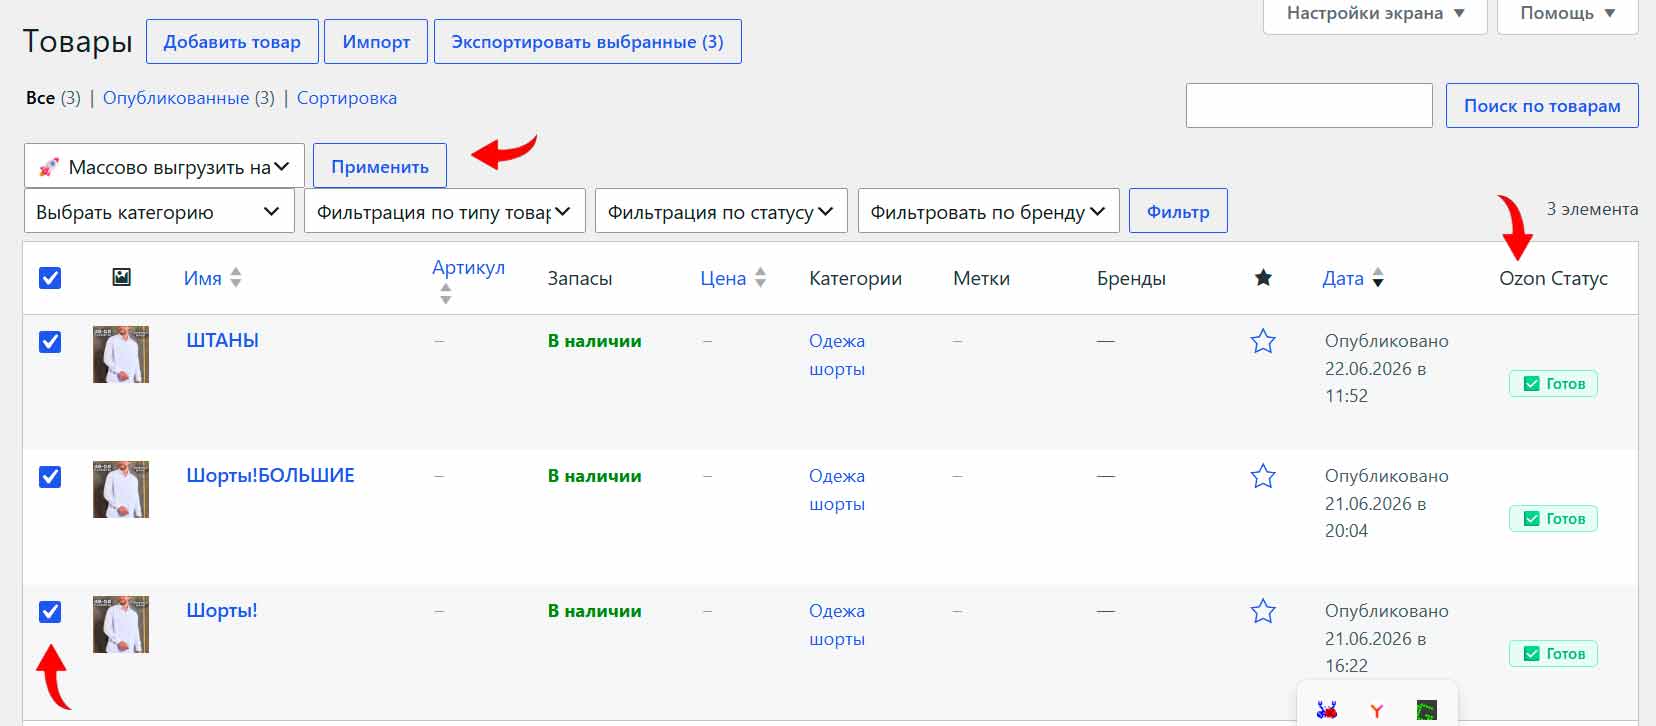
Task: Open the Помощь tab
Action: coord(1567,14)
